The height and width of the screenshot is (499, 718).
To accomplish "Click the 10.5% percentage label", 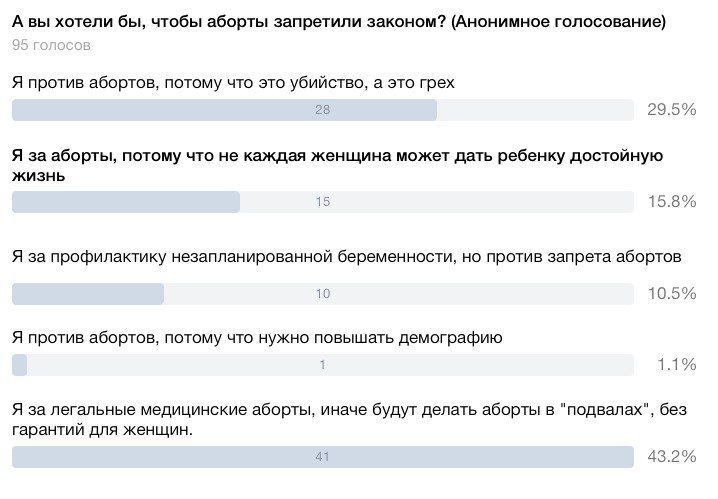I will (672, 293).
